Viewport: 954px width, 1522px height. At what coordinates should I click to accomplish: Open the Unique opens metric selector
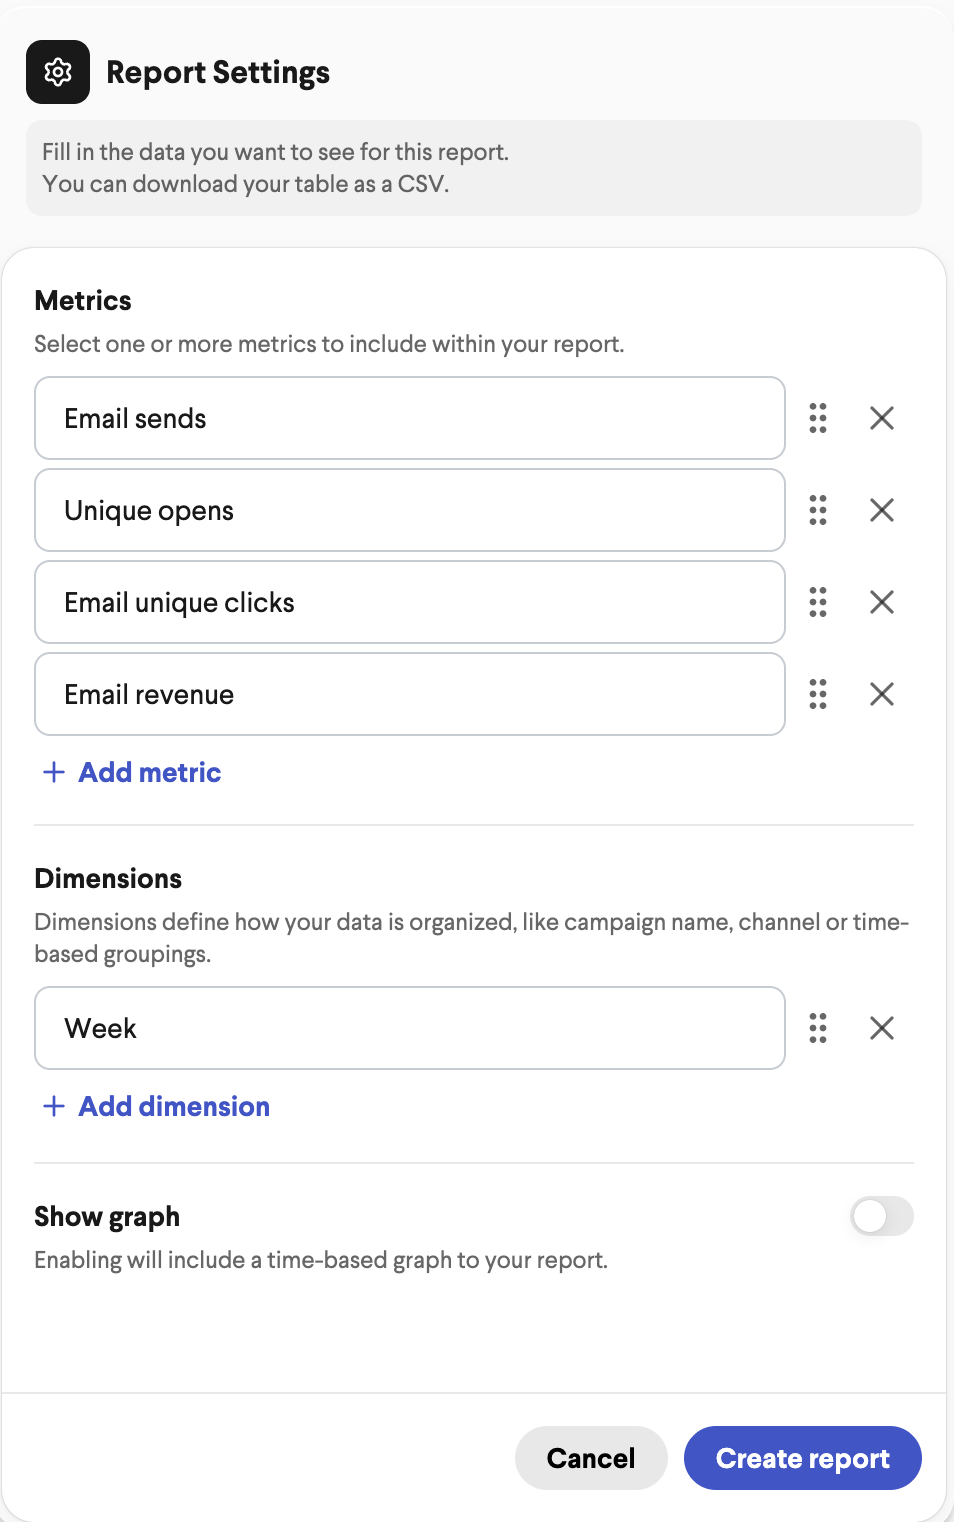pyautogui.click(x=410, y=510)
